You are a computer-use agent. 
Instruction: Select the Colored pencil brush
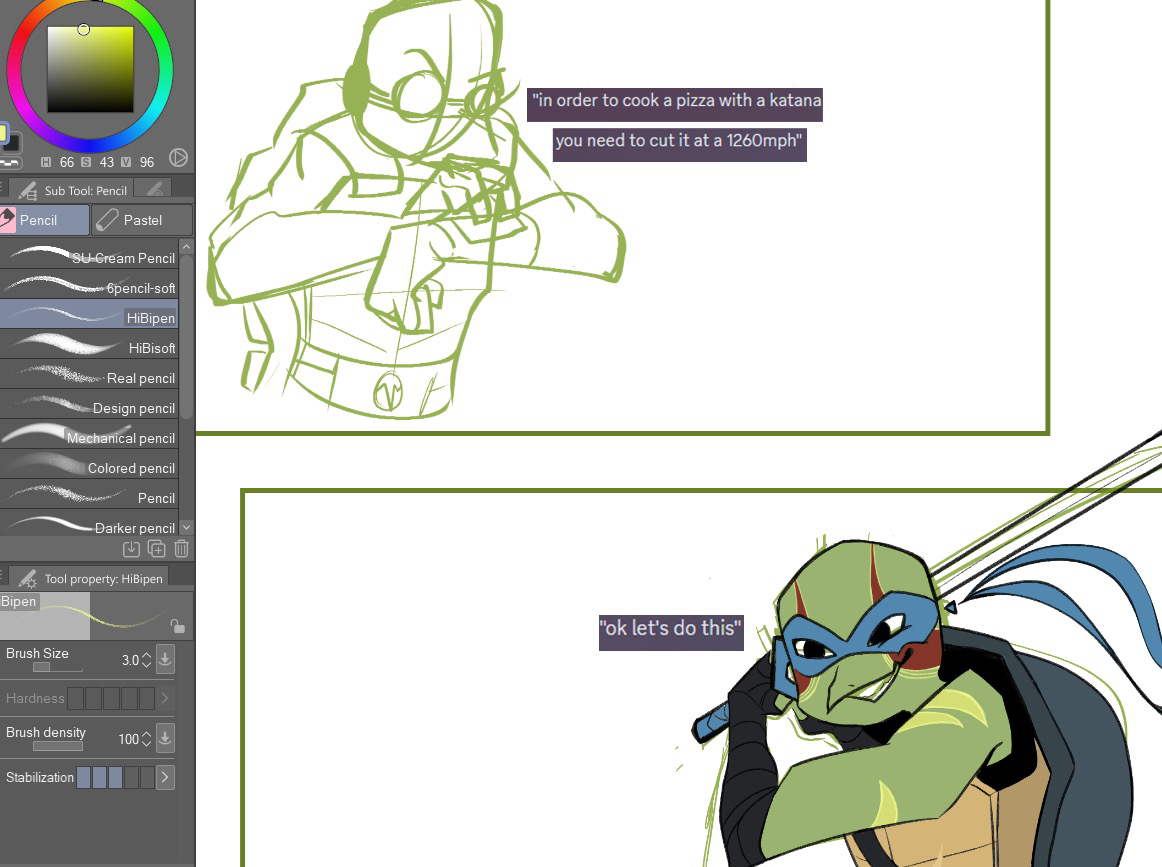click(x=89, y=465)
